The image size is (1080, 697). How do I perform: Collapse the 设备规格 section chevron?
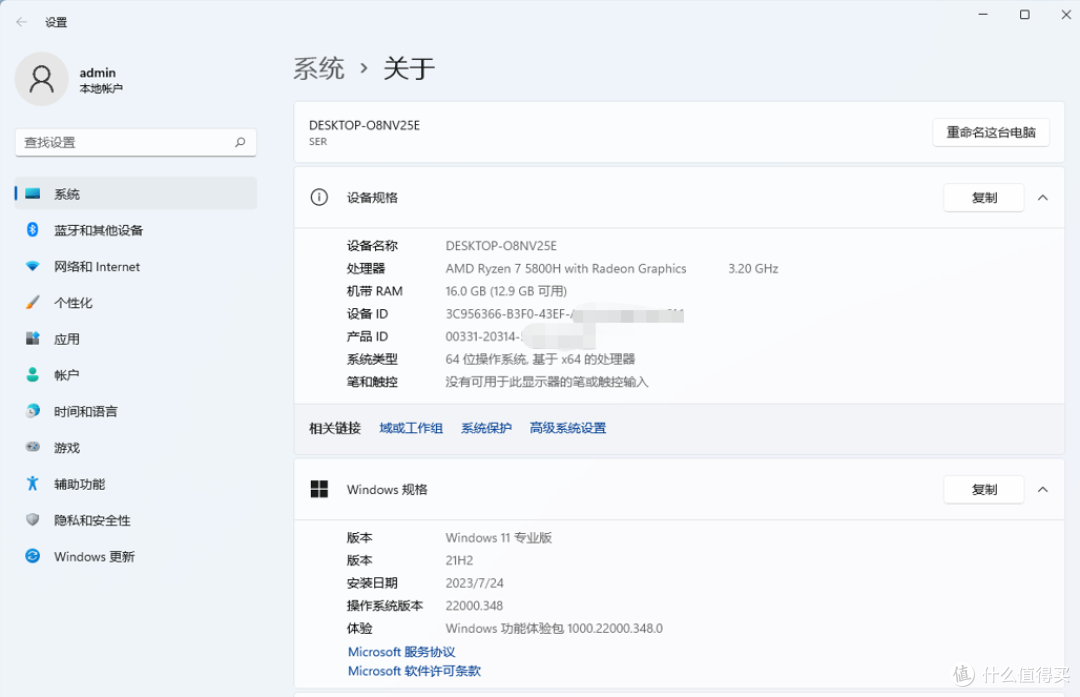pyautogui.click(x=1043, y=198)
